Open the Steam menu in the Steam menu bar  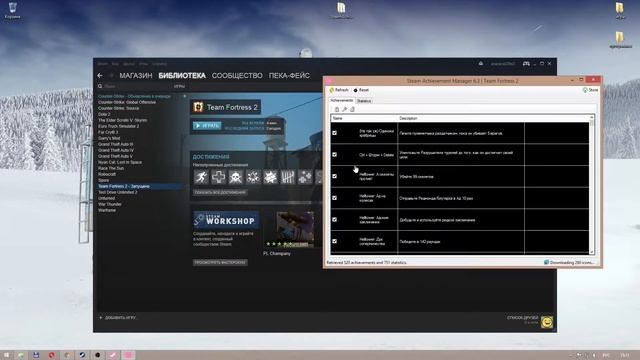point(102,64)
